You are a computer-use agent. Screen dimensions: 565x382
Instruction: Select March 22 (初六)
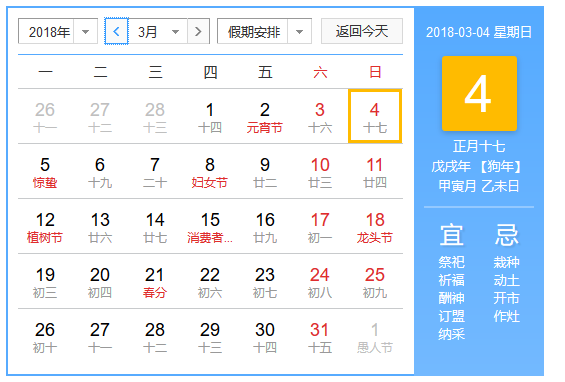point(210,282)
